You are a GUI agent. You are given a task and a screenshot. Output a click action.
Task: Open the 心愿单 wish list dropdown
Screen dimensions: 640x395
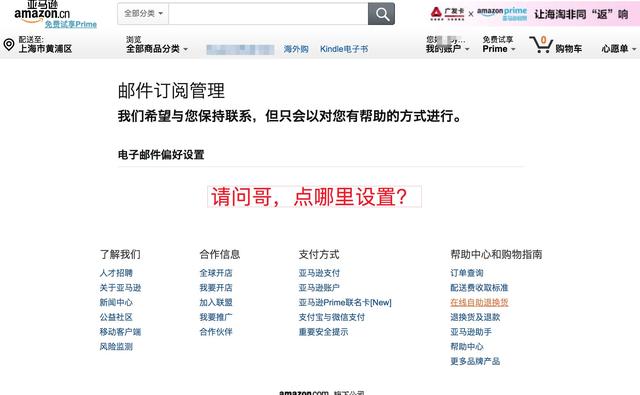click(x=618, y=49)
